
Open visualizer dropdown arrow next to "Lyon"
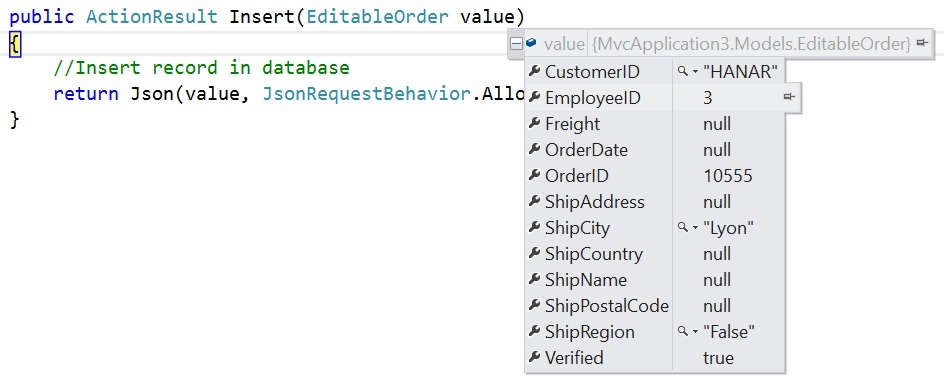695,228
